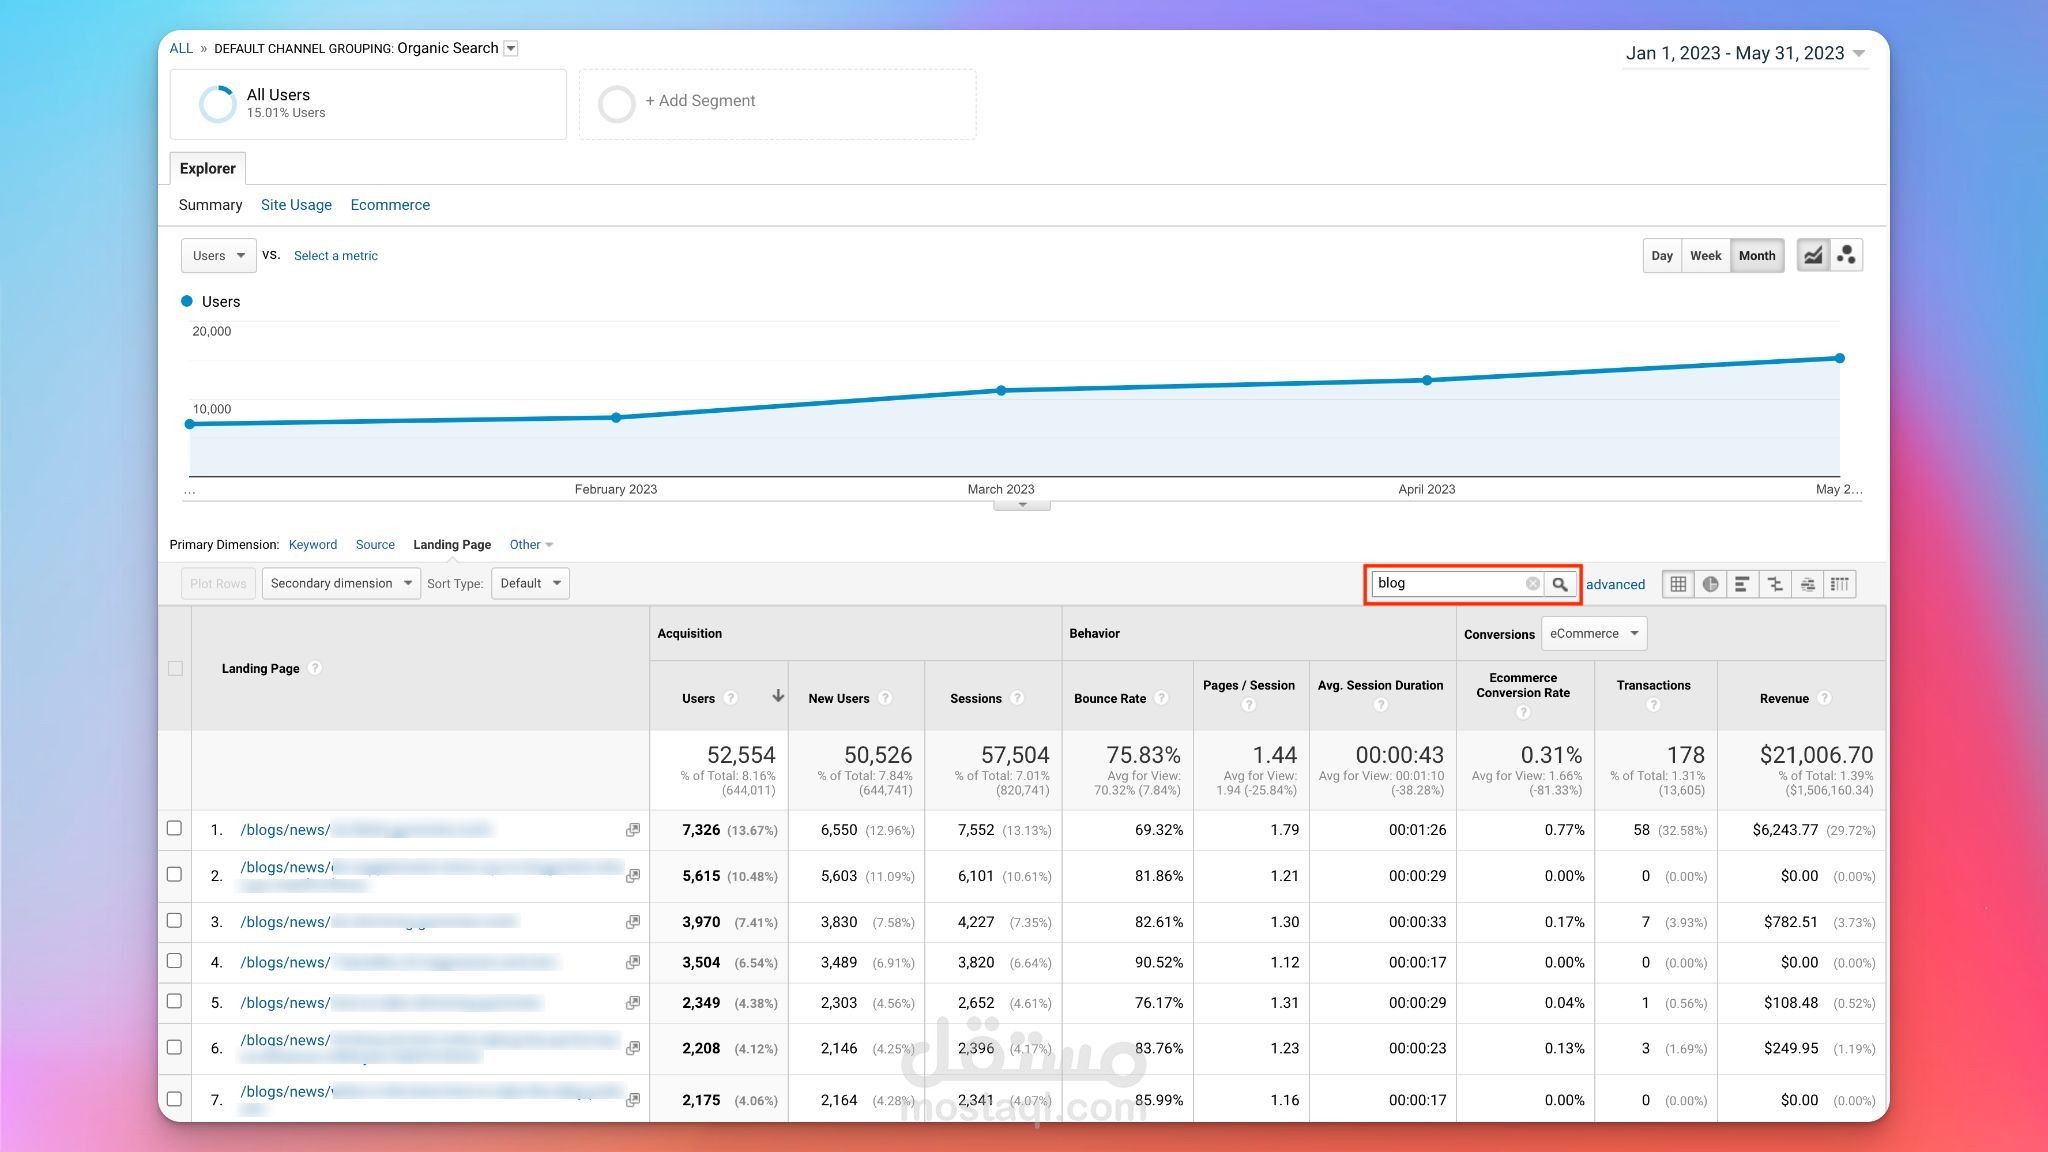The height and width of the screenshot is (1152, 2048).
Task: Switch to the pie chart (percentage) view
Action: click(1710, 584)
